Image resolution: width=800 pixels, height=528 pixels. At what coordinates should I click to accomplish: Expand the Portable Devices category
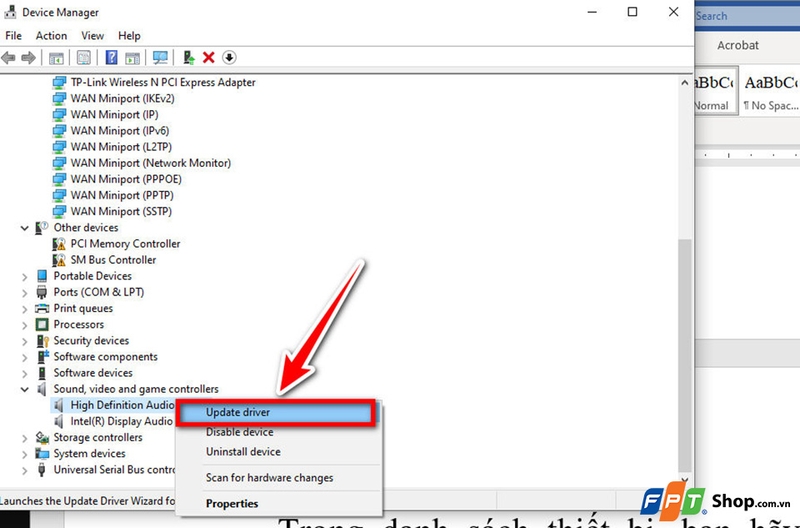pyautogui.click(x=24, y=276)
